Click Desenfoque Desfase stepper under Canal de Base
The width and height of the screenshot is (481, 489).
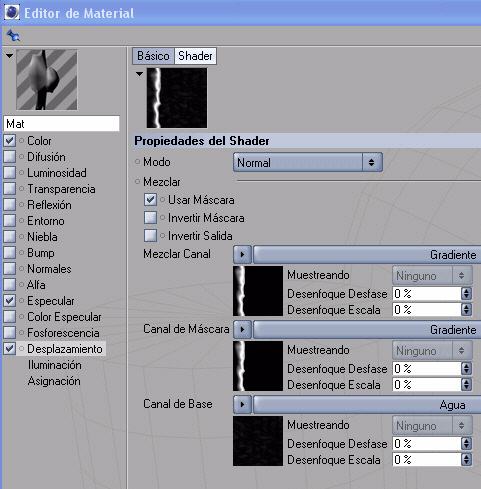(466, 443)
